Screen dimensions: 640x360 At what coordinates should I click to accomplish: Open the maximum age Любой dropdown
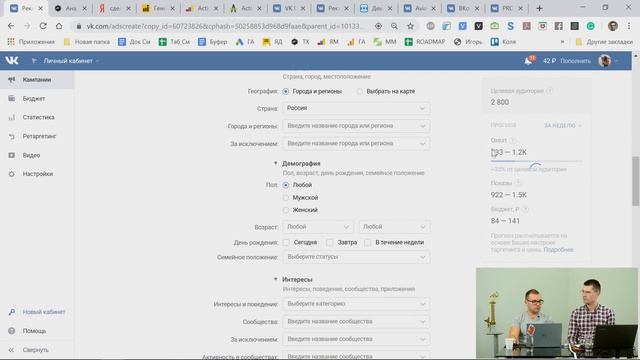(x=394, y=227)
